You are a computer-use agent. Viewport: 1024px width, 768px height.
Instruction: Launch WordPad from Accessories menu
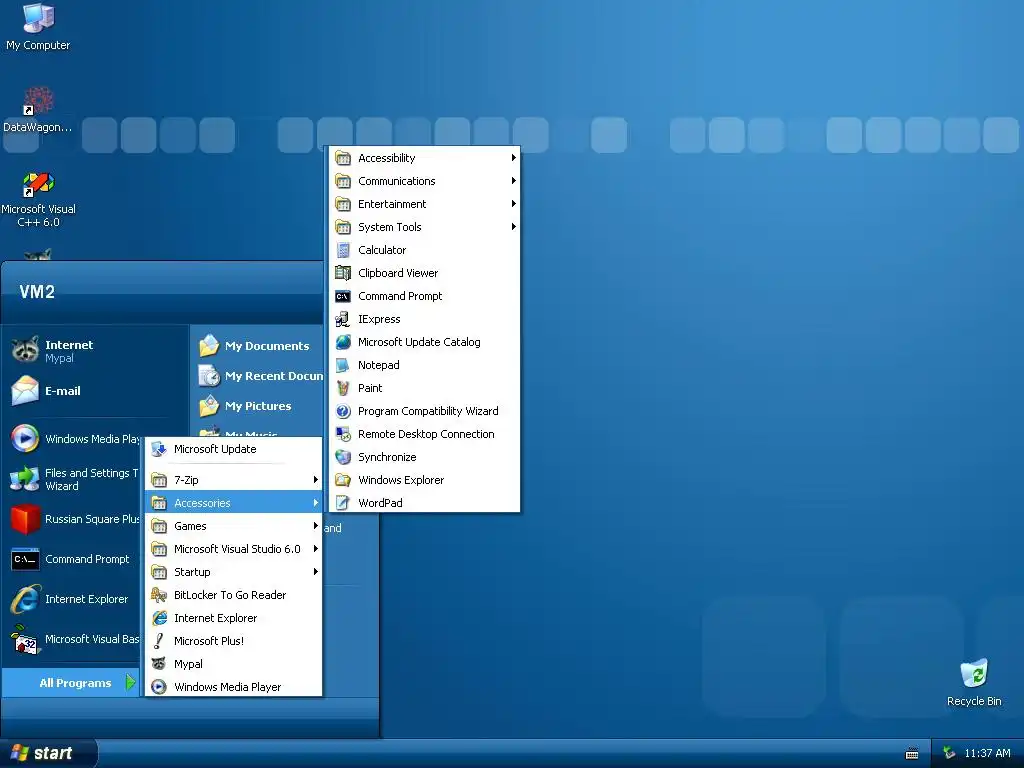point(424,503)
